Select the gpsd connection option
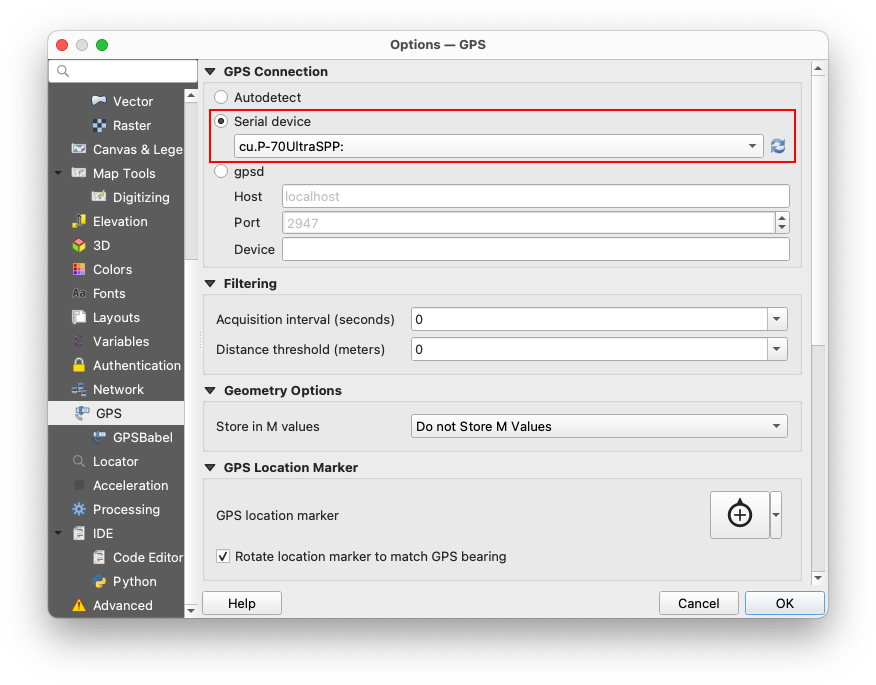This screenshot has width=876, height=685. (222, 172)
